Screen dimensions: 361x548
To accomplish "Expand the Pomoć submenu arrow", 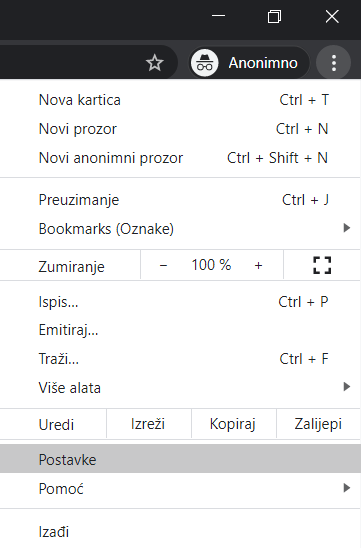I will tap(347, 488).
